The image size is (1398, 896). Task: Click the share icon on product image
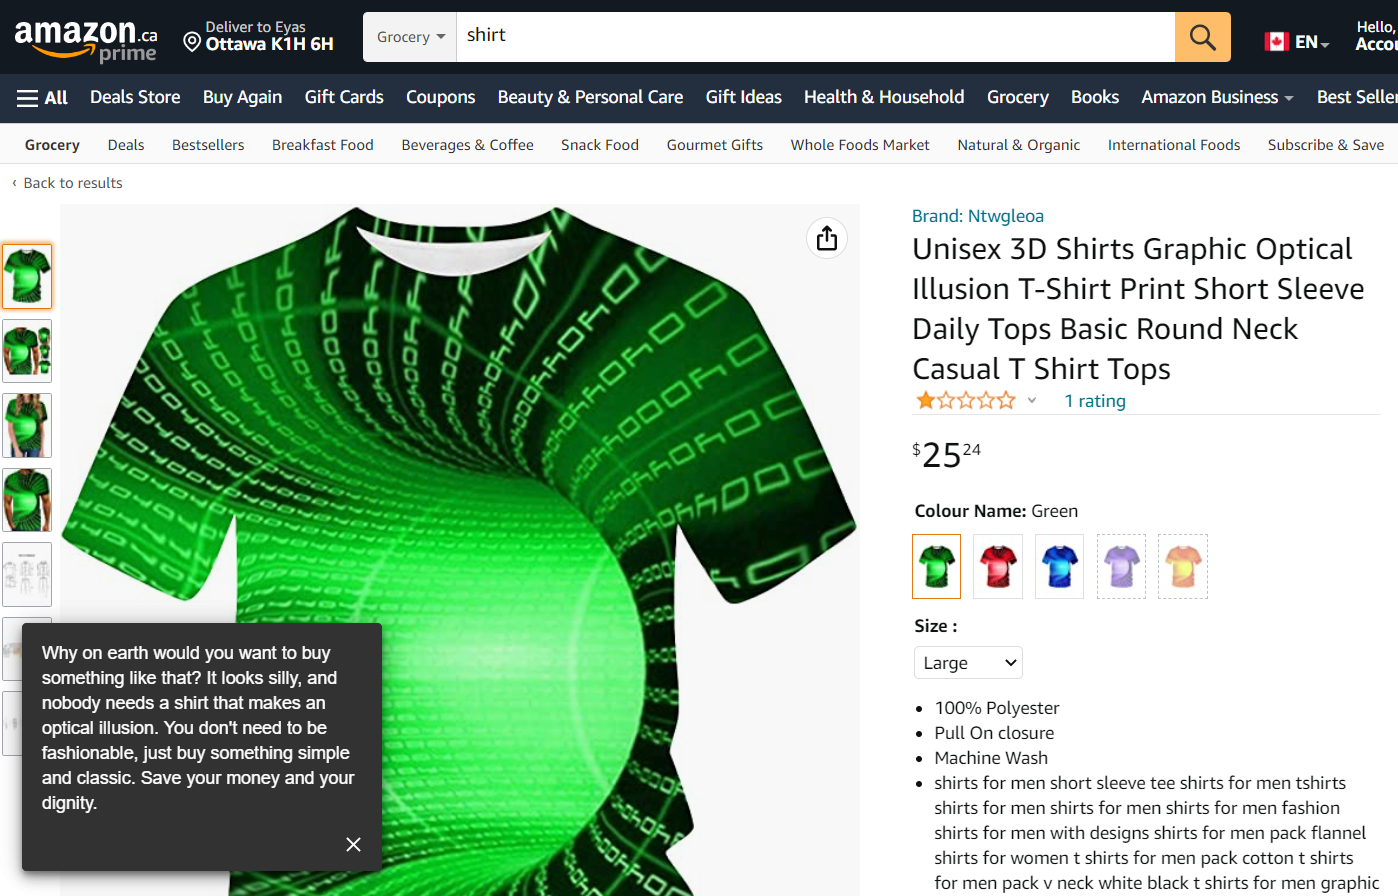[x=827, y=238]
